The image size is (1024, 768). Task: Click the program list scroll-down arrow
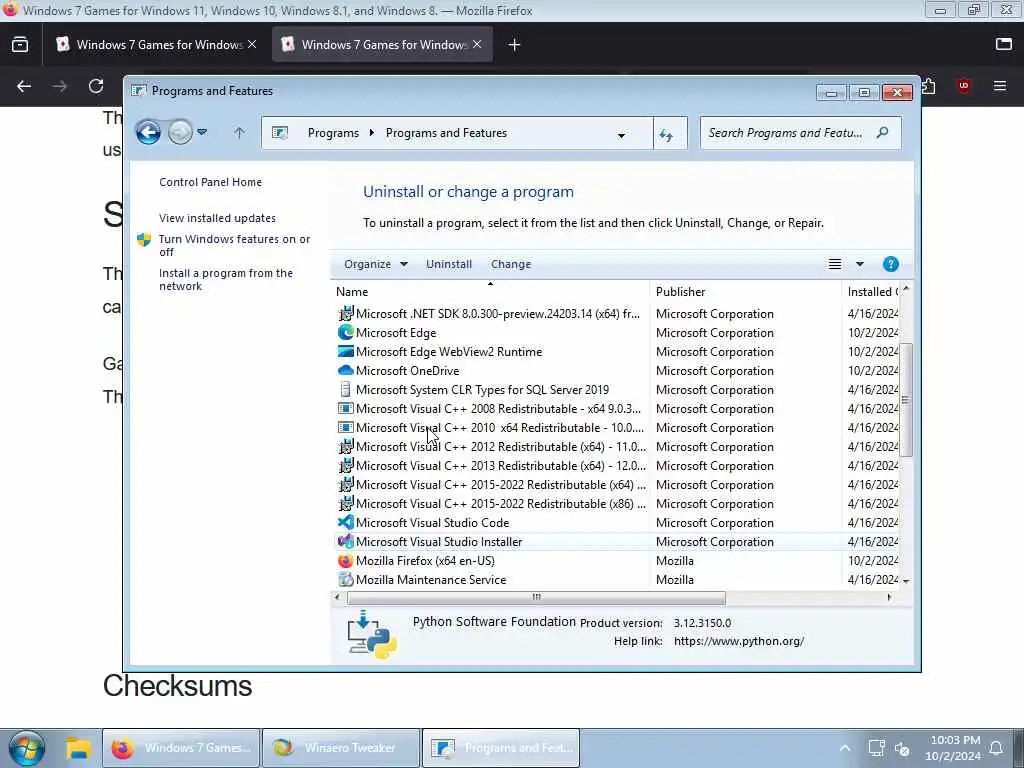tap(905, 581)
